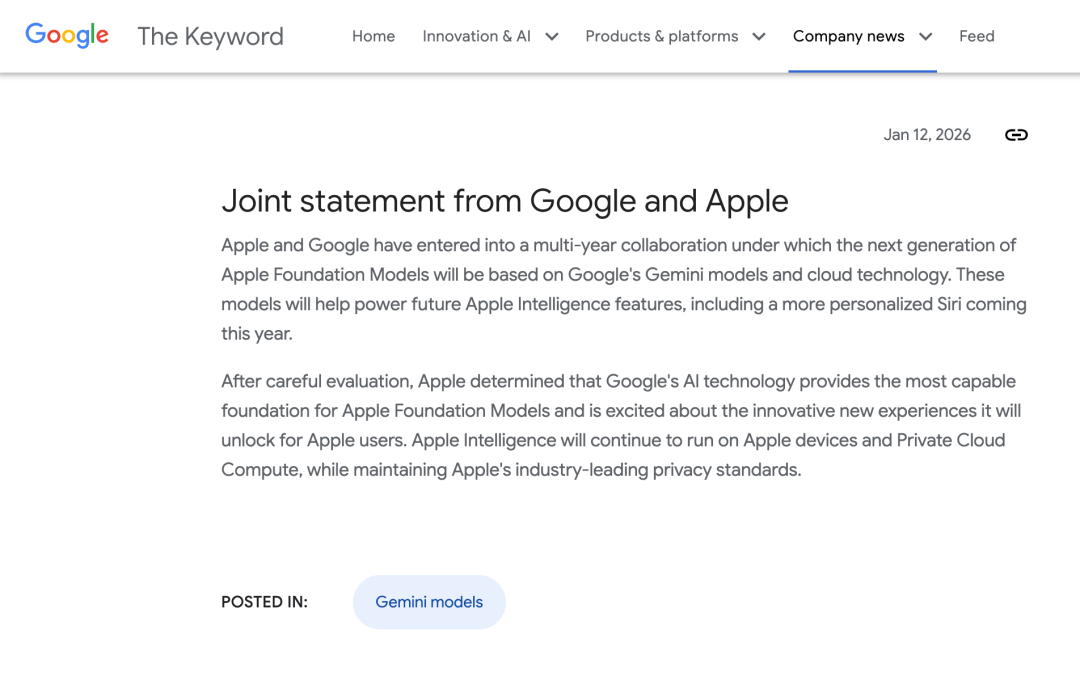Image resolution: width=1080 pixels, height=676 pixels.
Task: Click the Jan 12, 2026 publication date
Action: tap(927, 134)
